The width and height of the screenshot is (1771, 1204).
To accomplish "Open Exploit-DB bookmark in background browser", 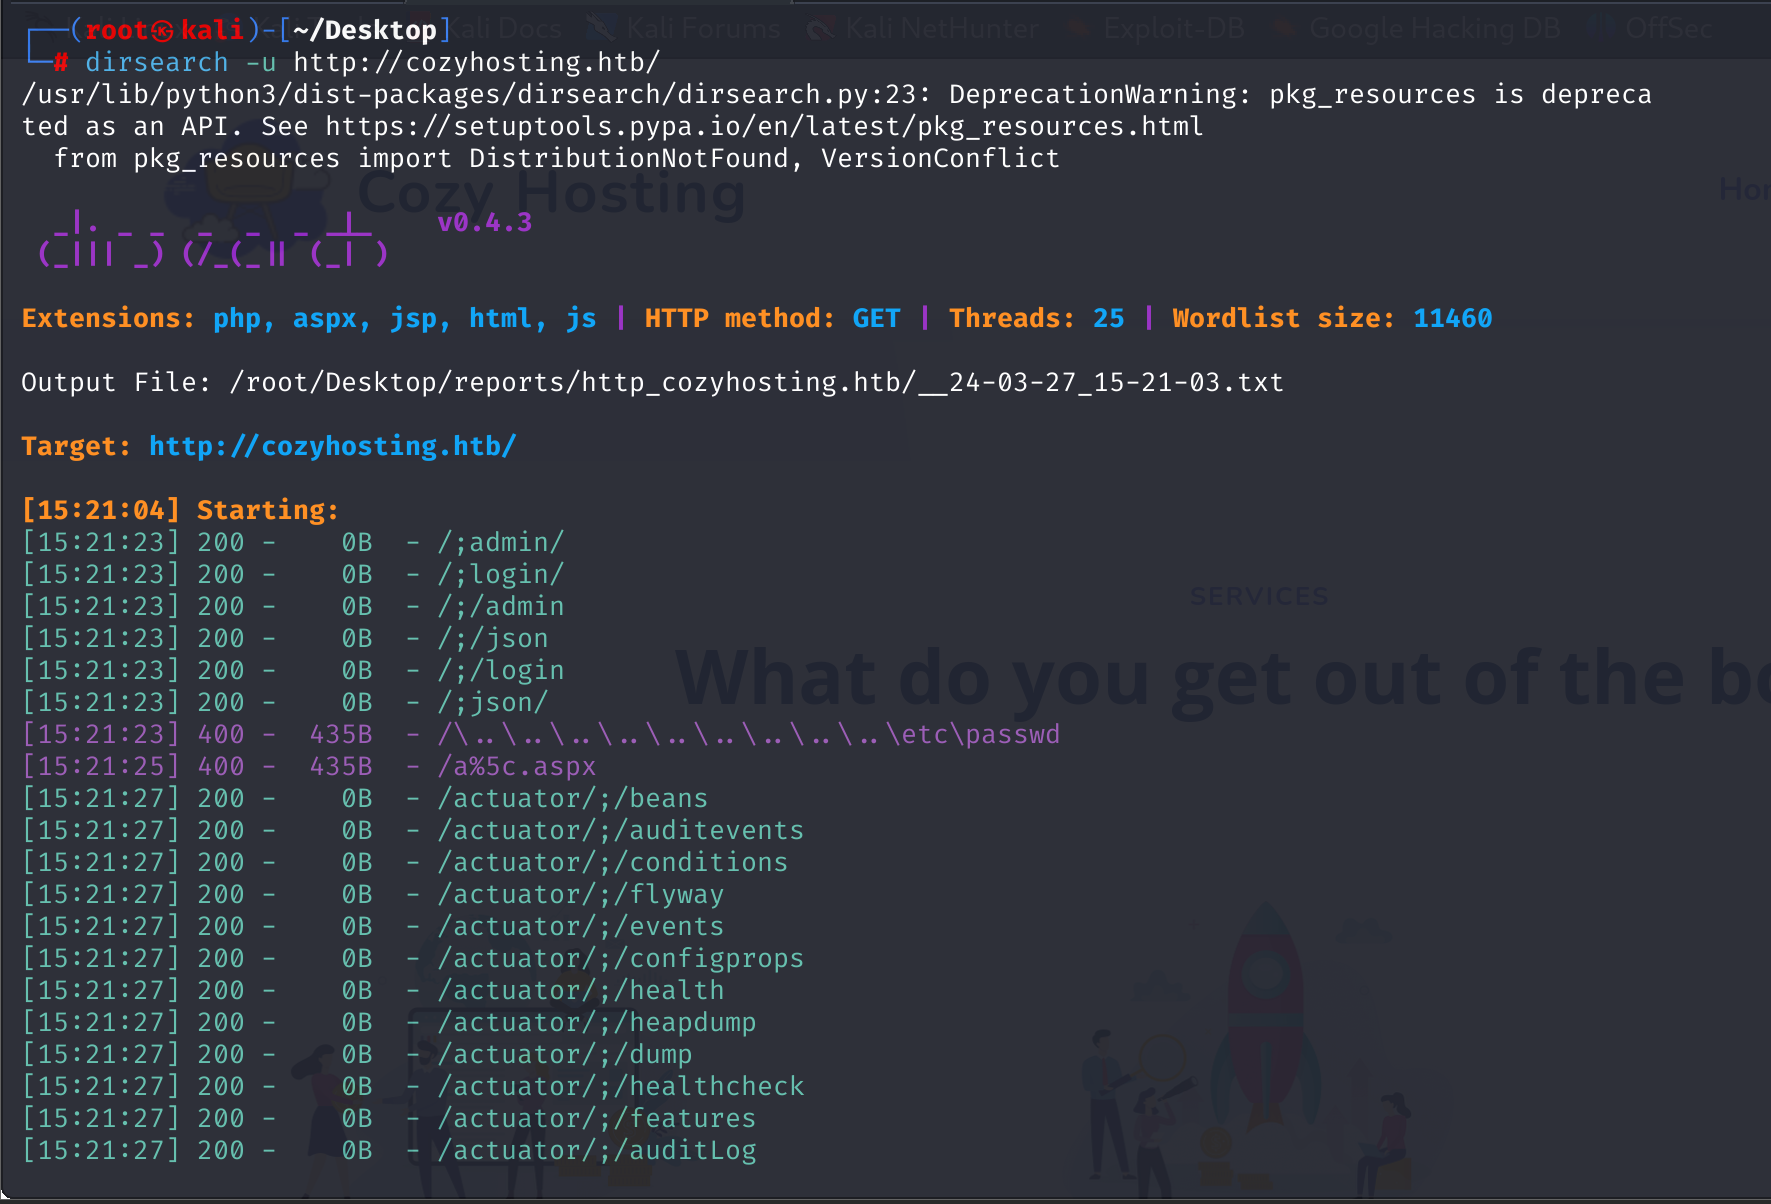I will click(1158, 28).
